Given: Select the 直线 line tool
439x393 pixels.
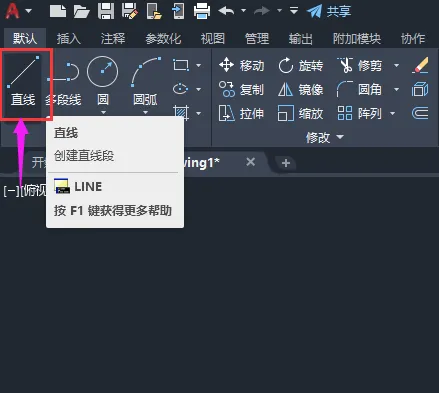Looking at the screenshot, I should coord(23,81).
